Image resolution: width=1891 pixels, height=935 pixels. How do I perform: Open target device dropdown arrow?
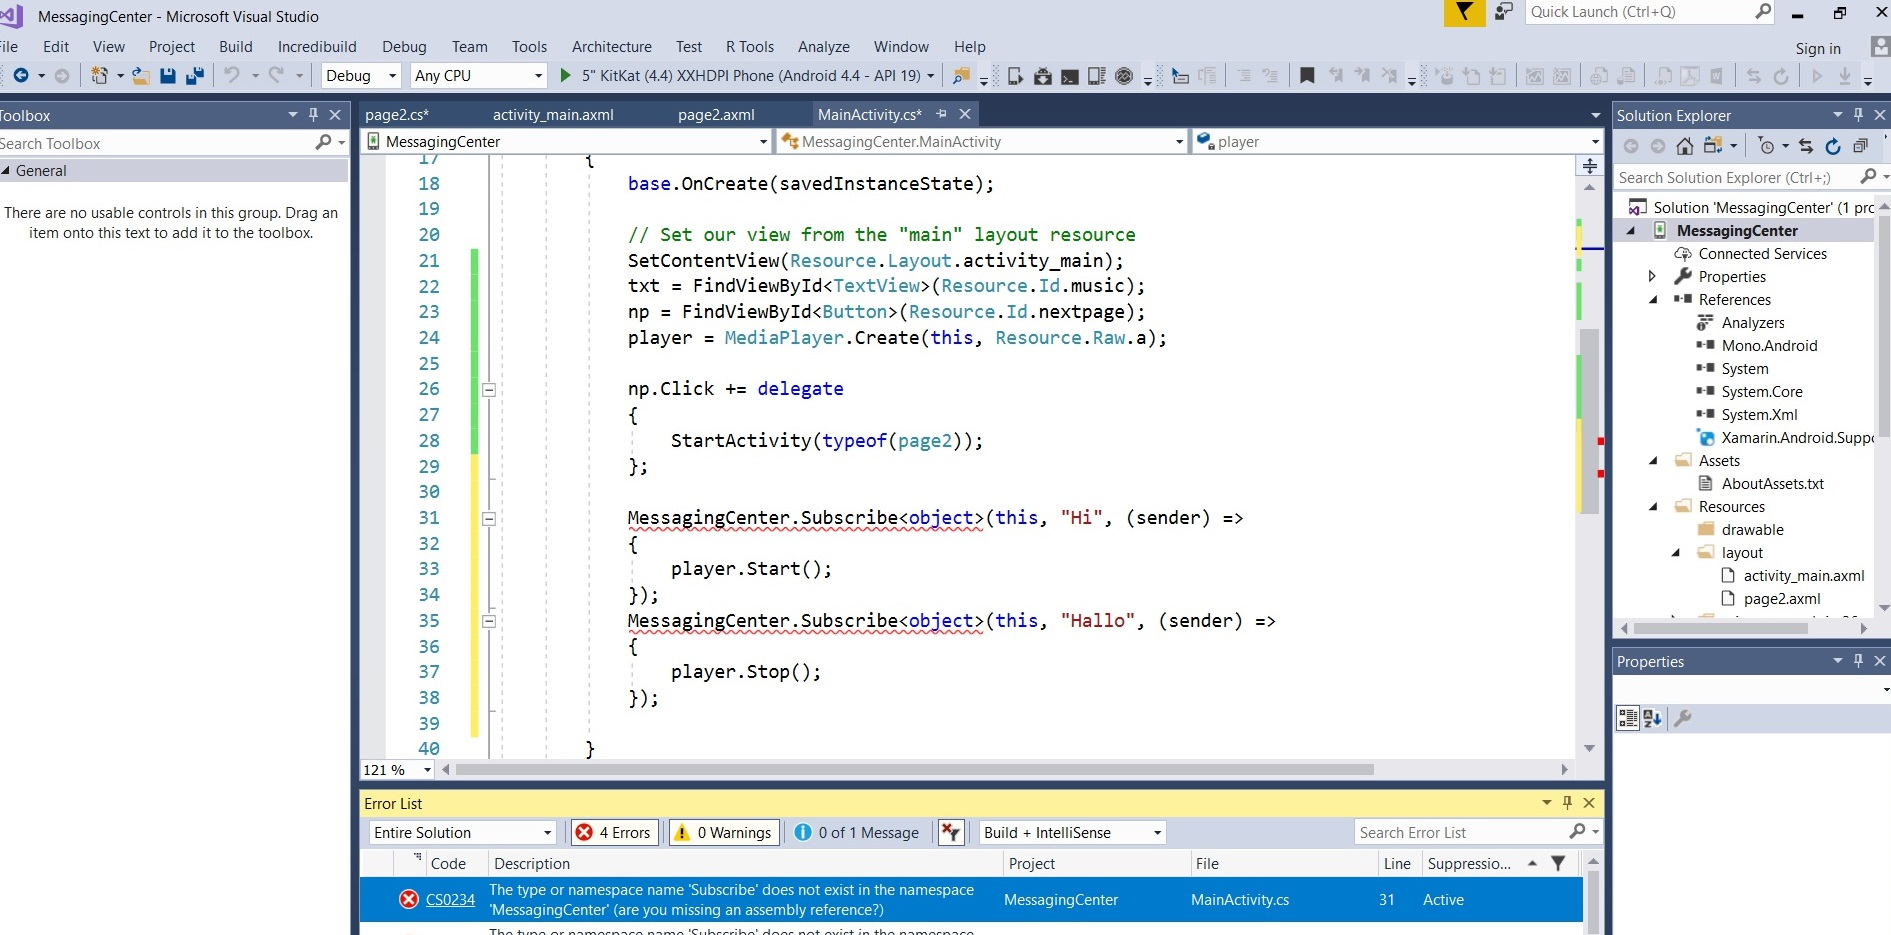tap(931, 75)
